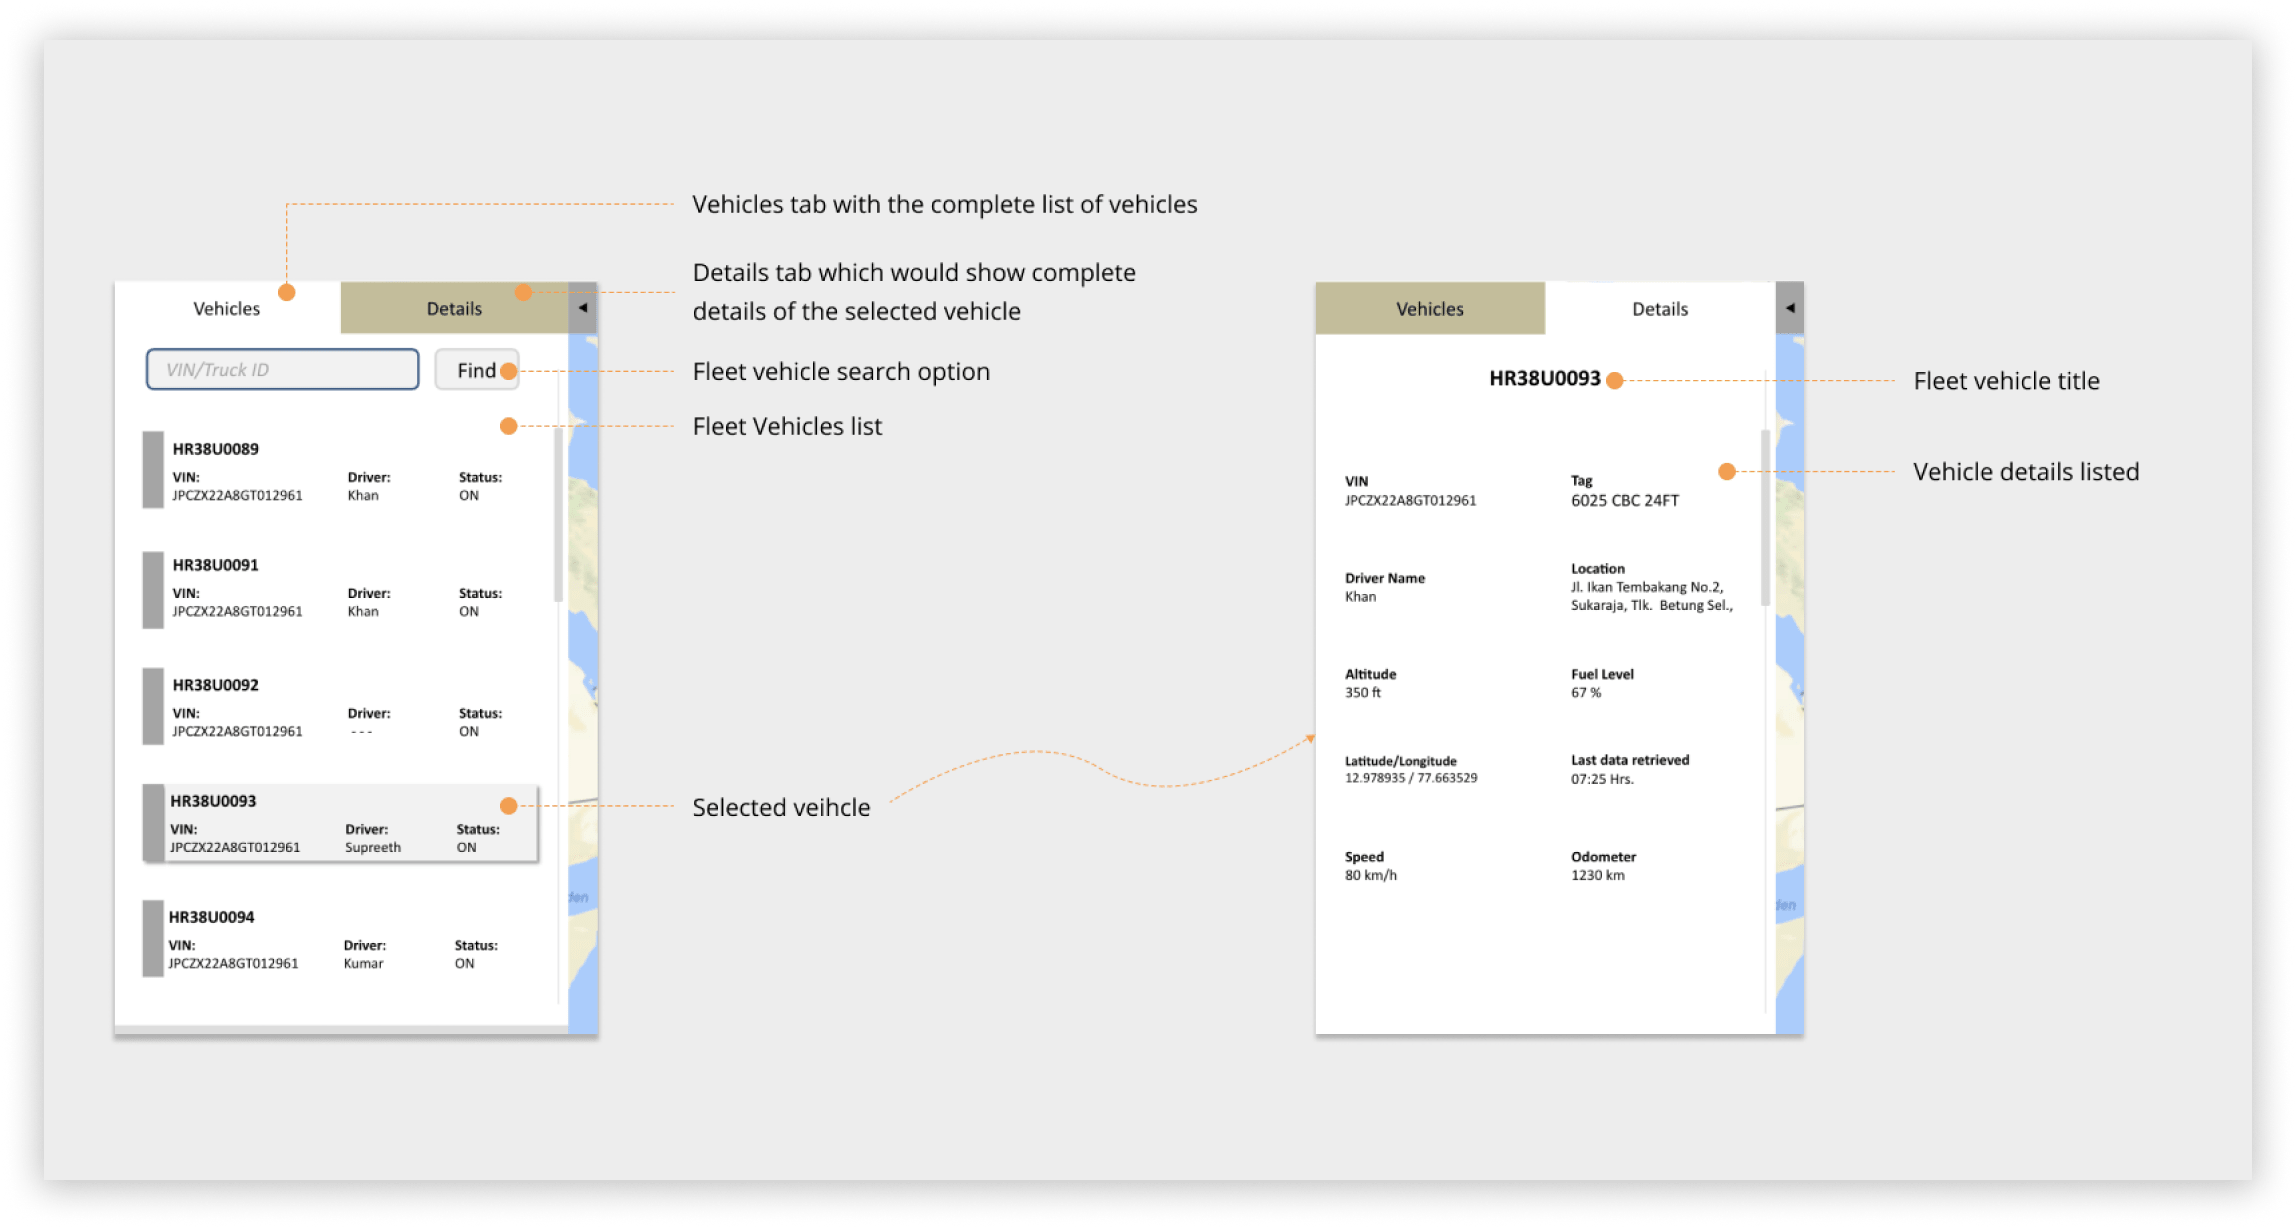Open Vehicles tab in left panel
Image resolution: width=2296 pixels, height=1228 pixels.
(x=227, y=309)
